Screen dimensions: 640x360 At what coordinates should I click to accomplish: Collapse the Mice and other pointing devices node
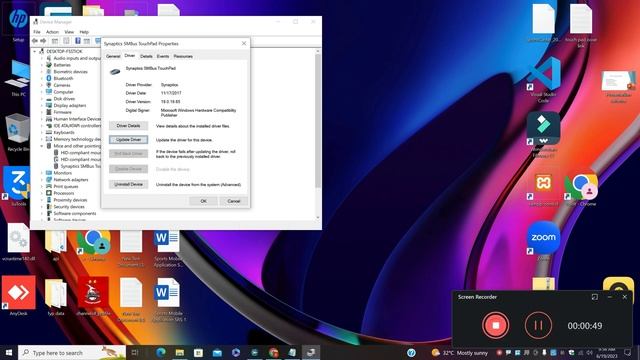tap(42, 146)
